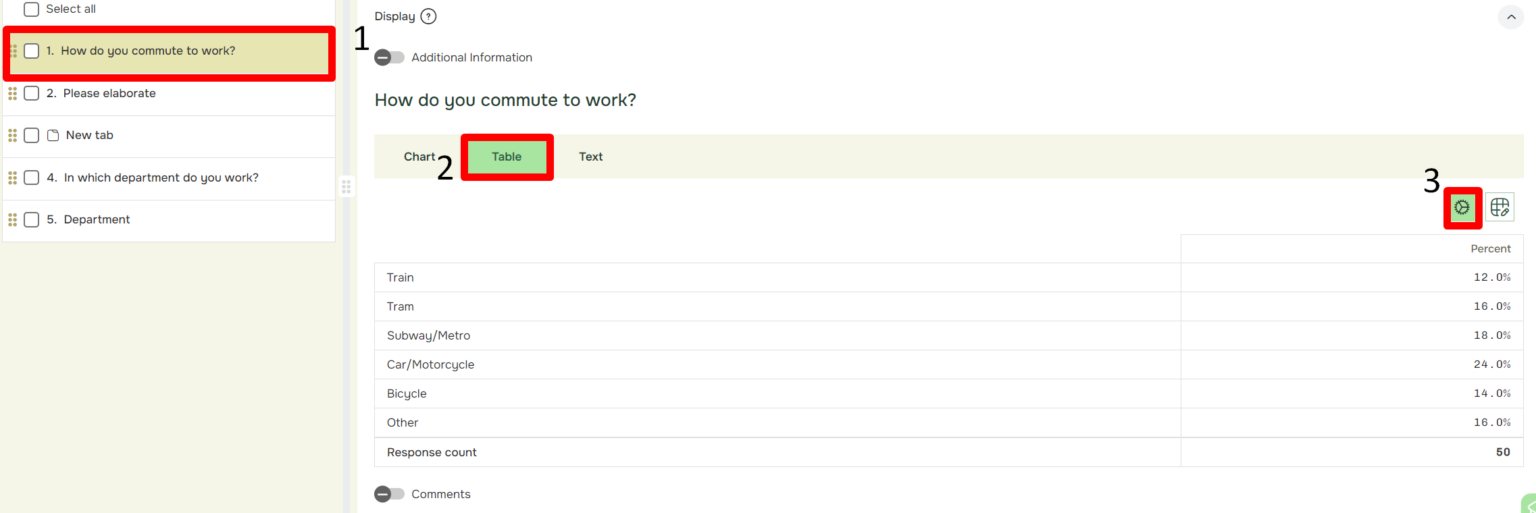
Task: Enable the Additional Information toggle
Action: click(x=389, y=58)
